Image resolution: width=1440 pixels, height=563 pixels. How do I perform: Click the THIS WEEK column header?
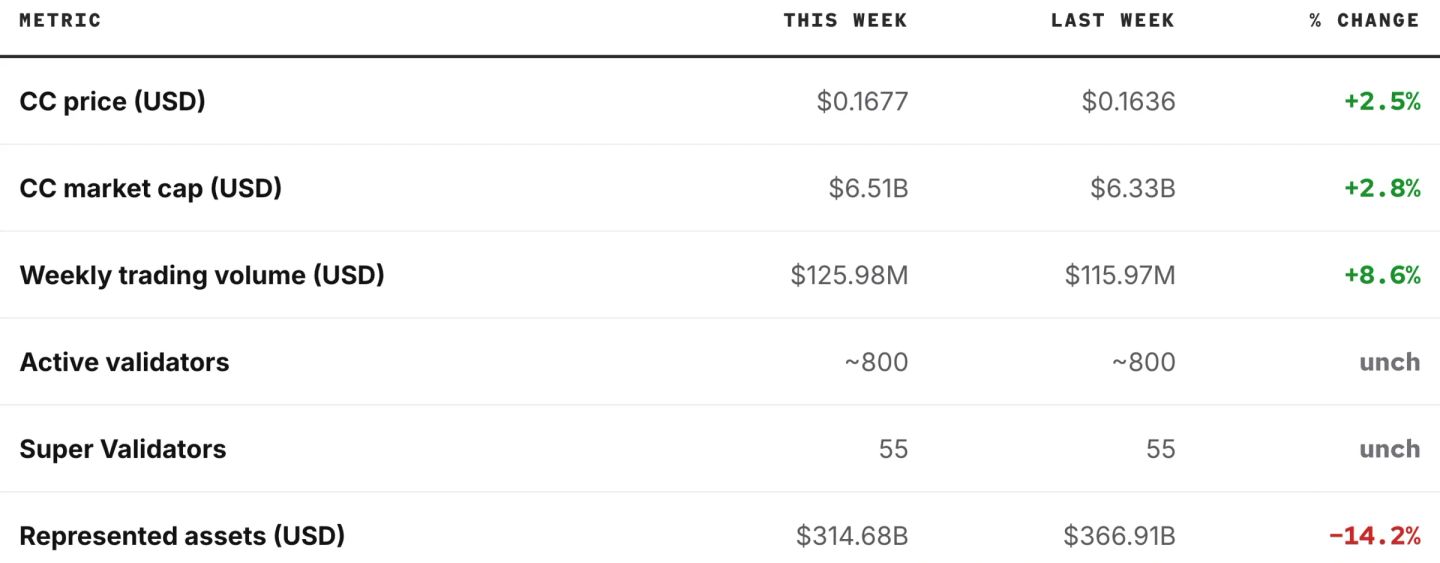[x=845, y=20]
